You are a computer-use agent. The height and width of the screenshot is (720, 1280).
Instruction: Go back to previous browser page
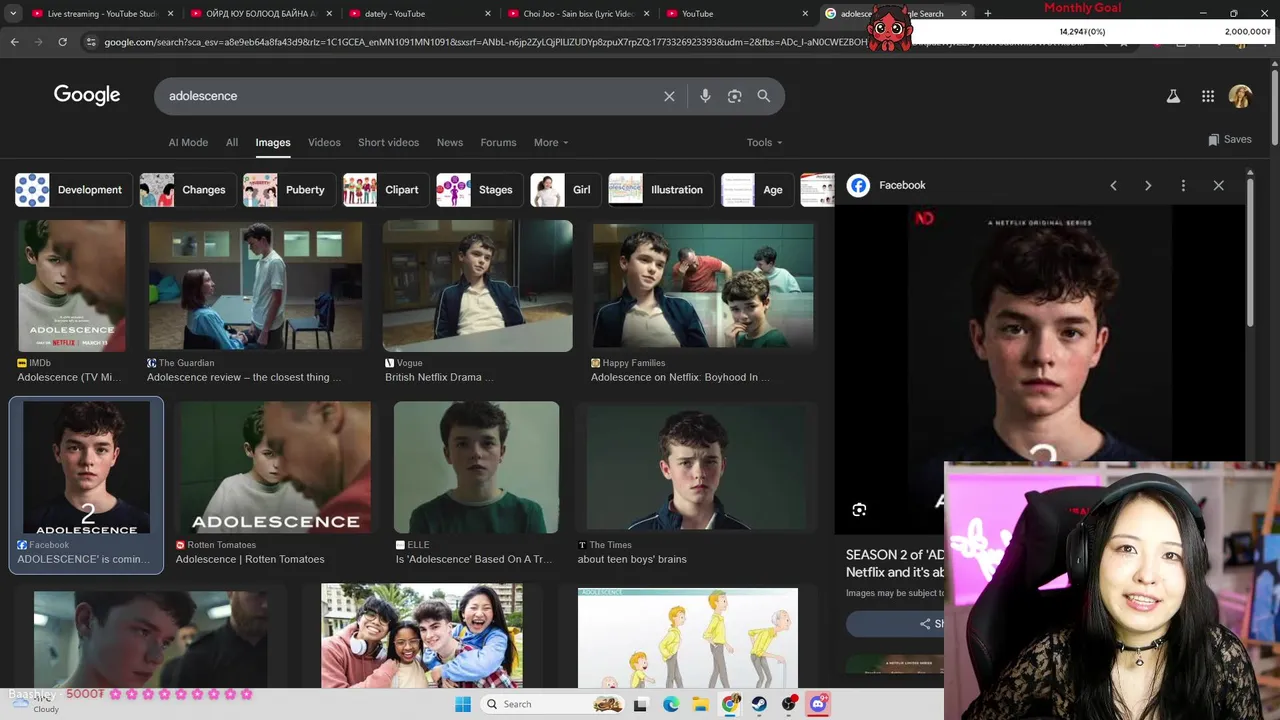[14, 42]
